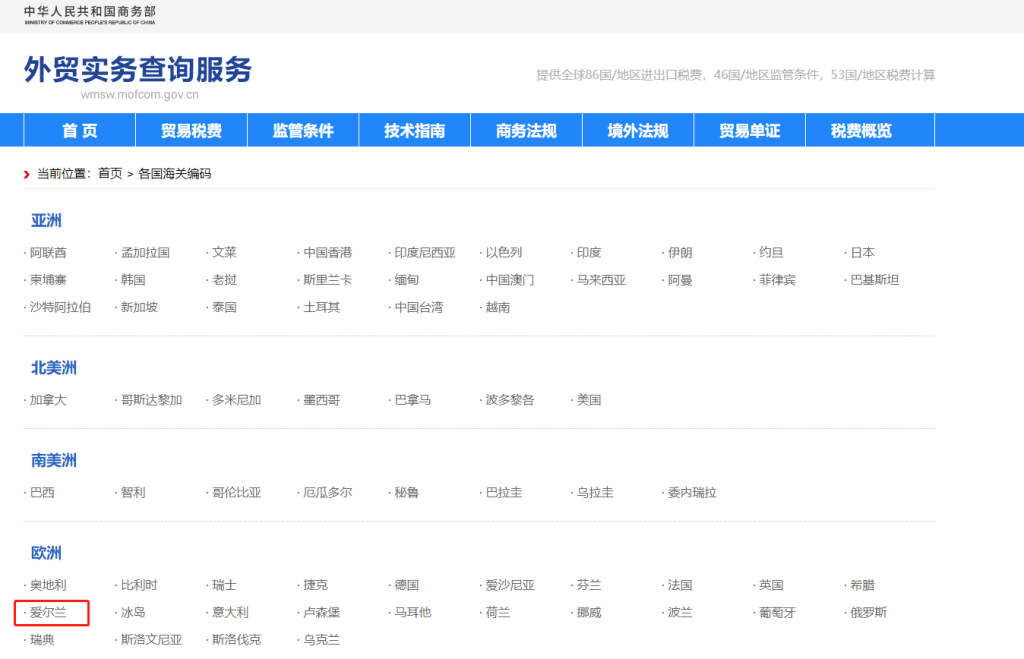
Task: Click the 约旦 link
Action: click(x=771, y=253)
